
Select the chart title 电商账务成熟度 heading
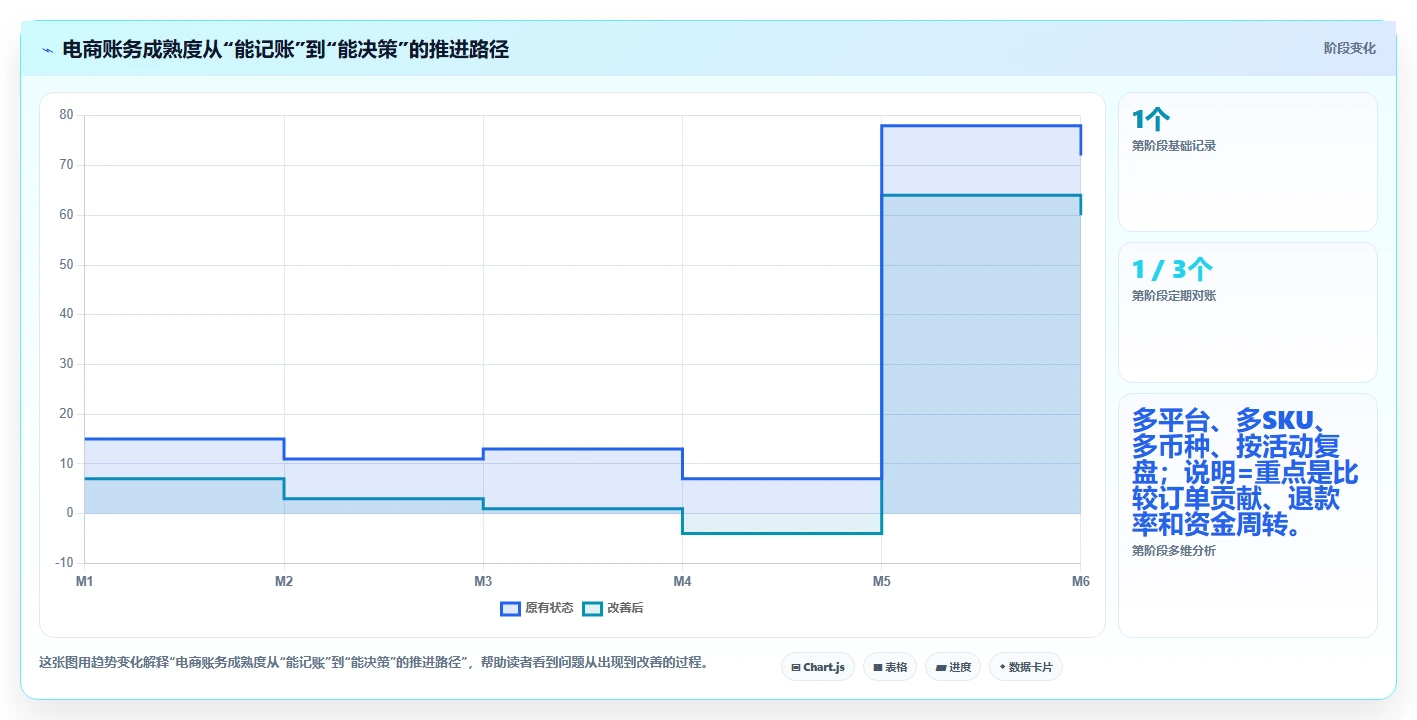[x=286, y=49]
